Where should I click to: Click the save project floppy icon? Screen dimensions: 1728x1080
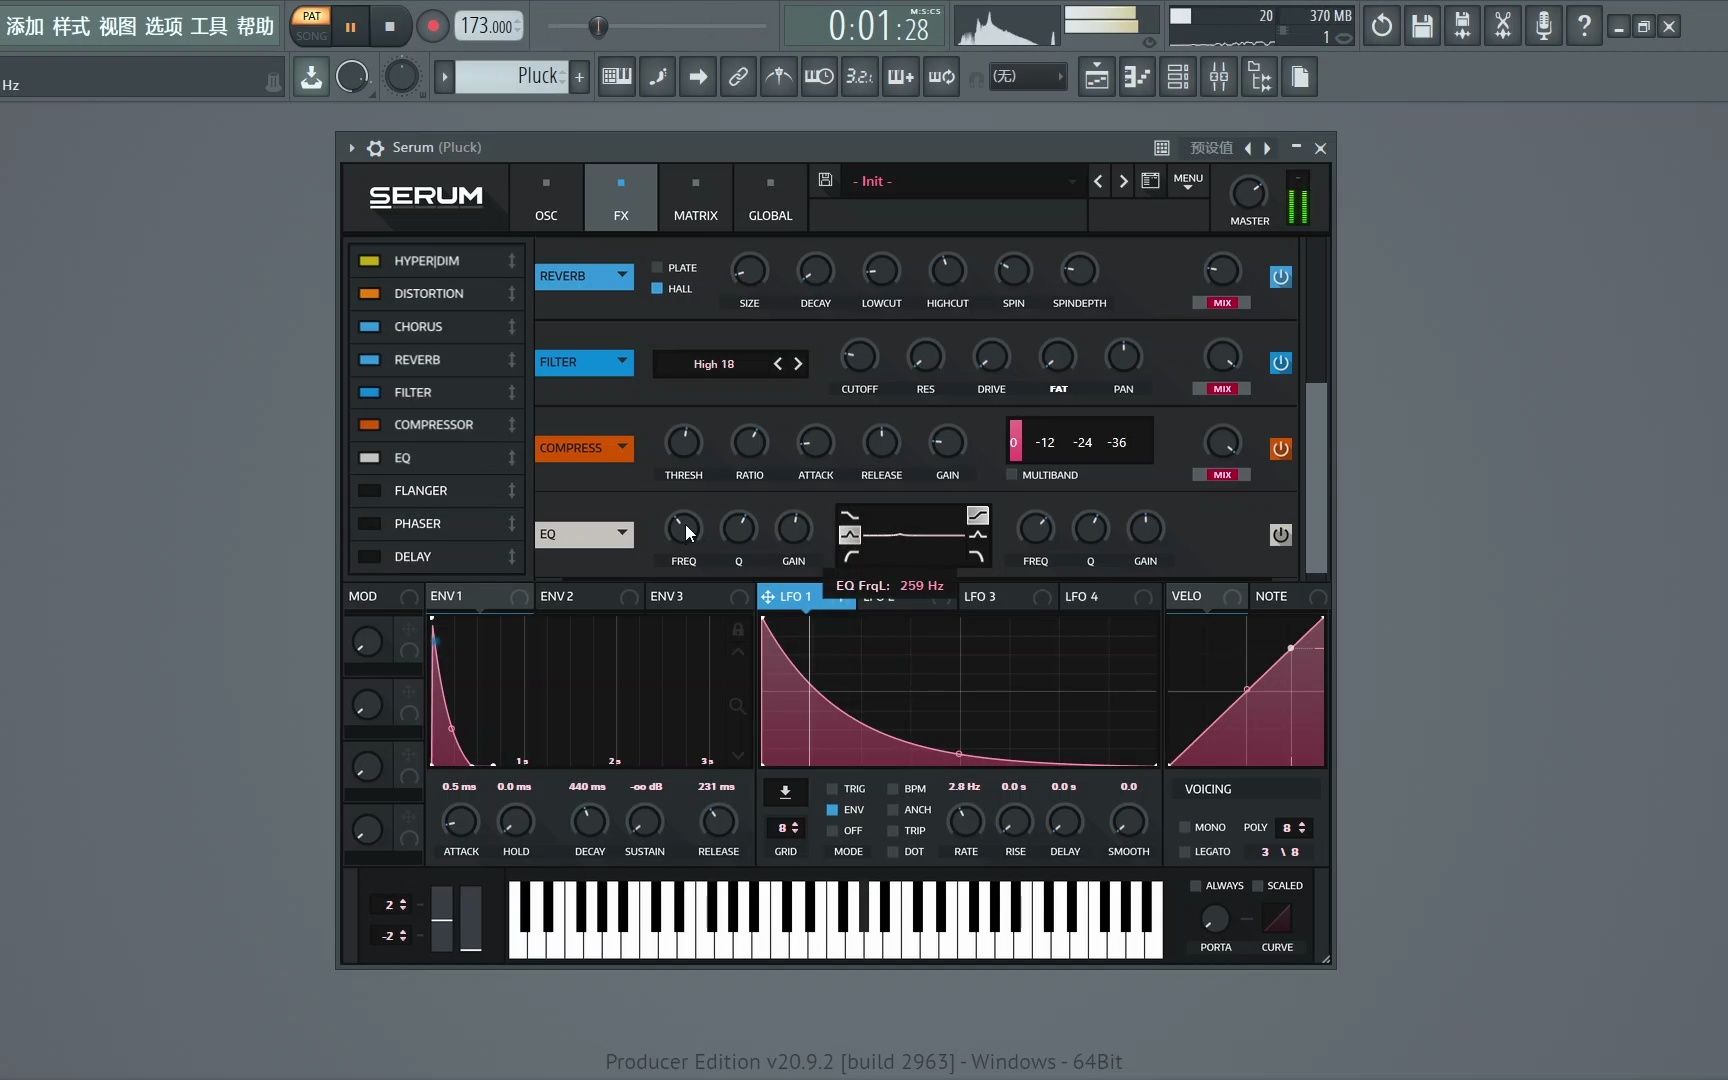[x=1422, y=26]
